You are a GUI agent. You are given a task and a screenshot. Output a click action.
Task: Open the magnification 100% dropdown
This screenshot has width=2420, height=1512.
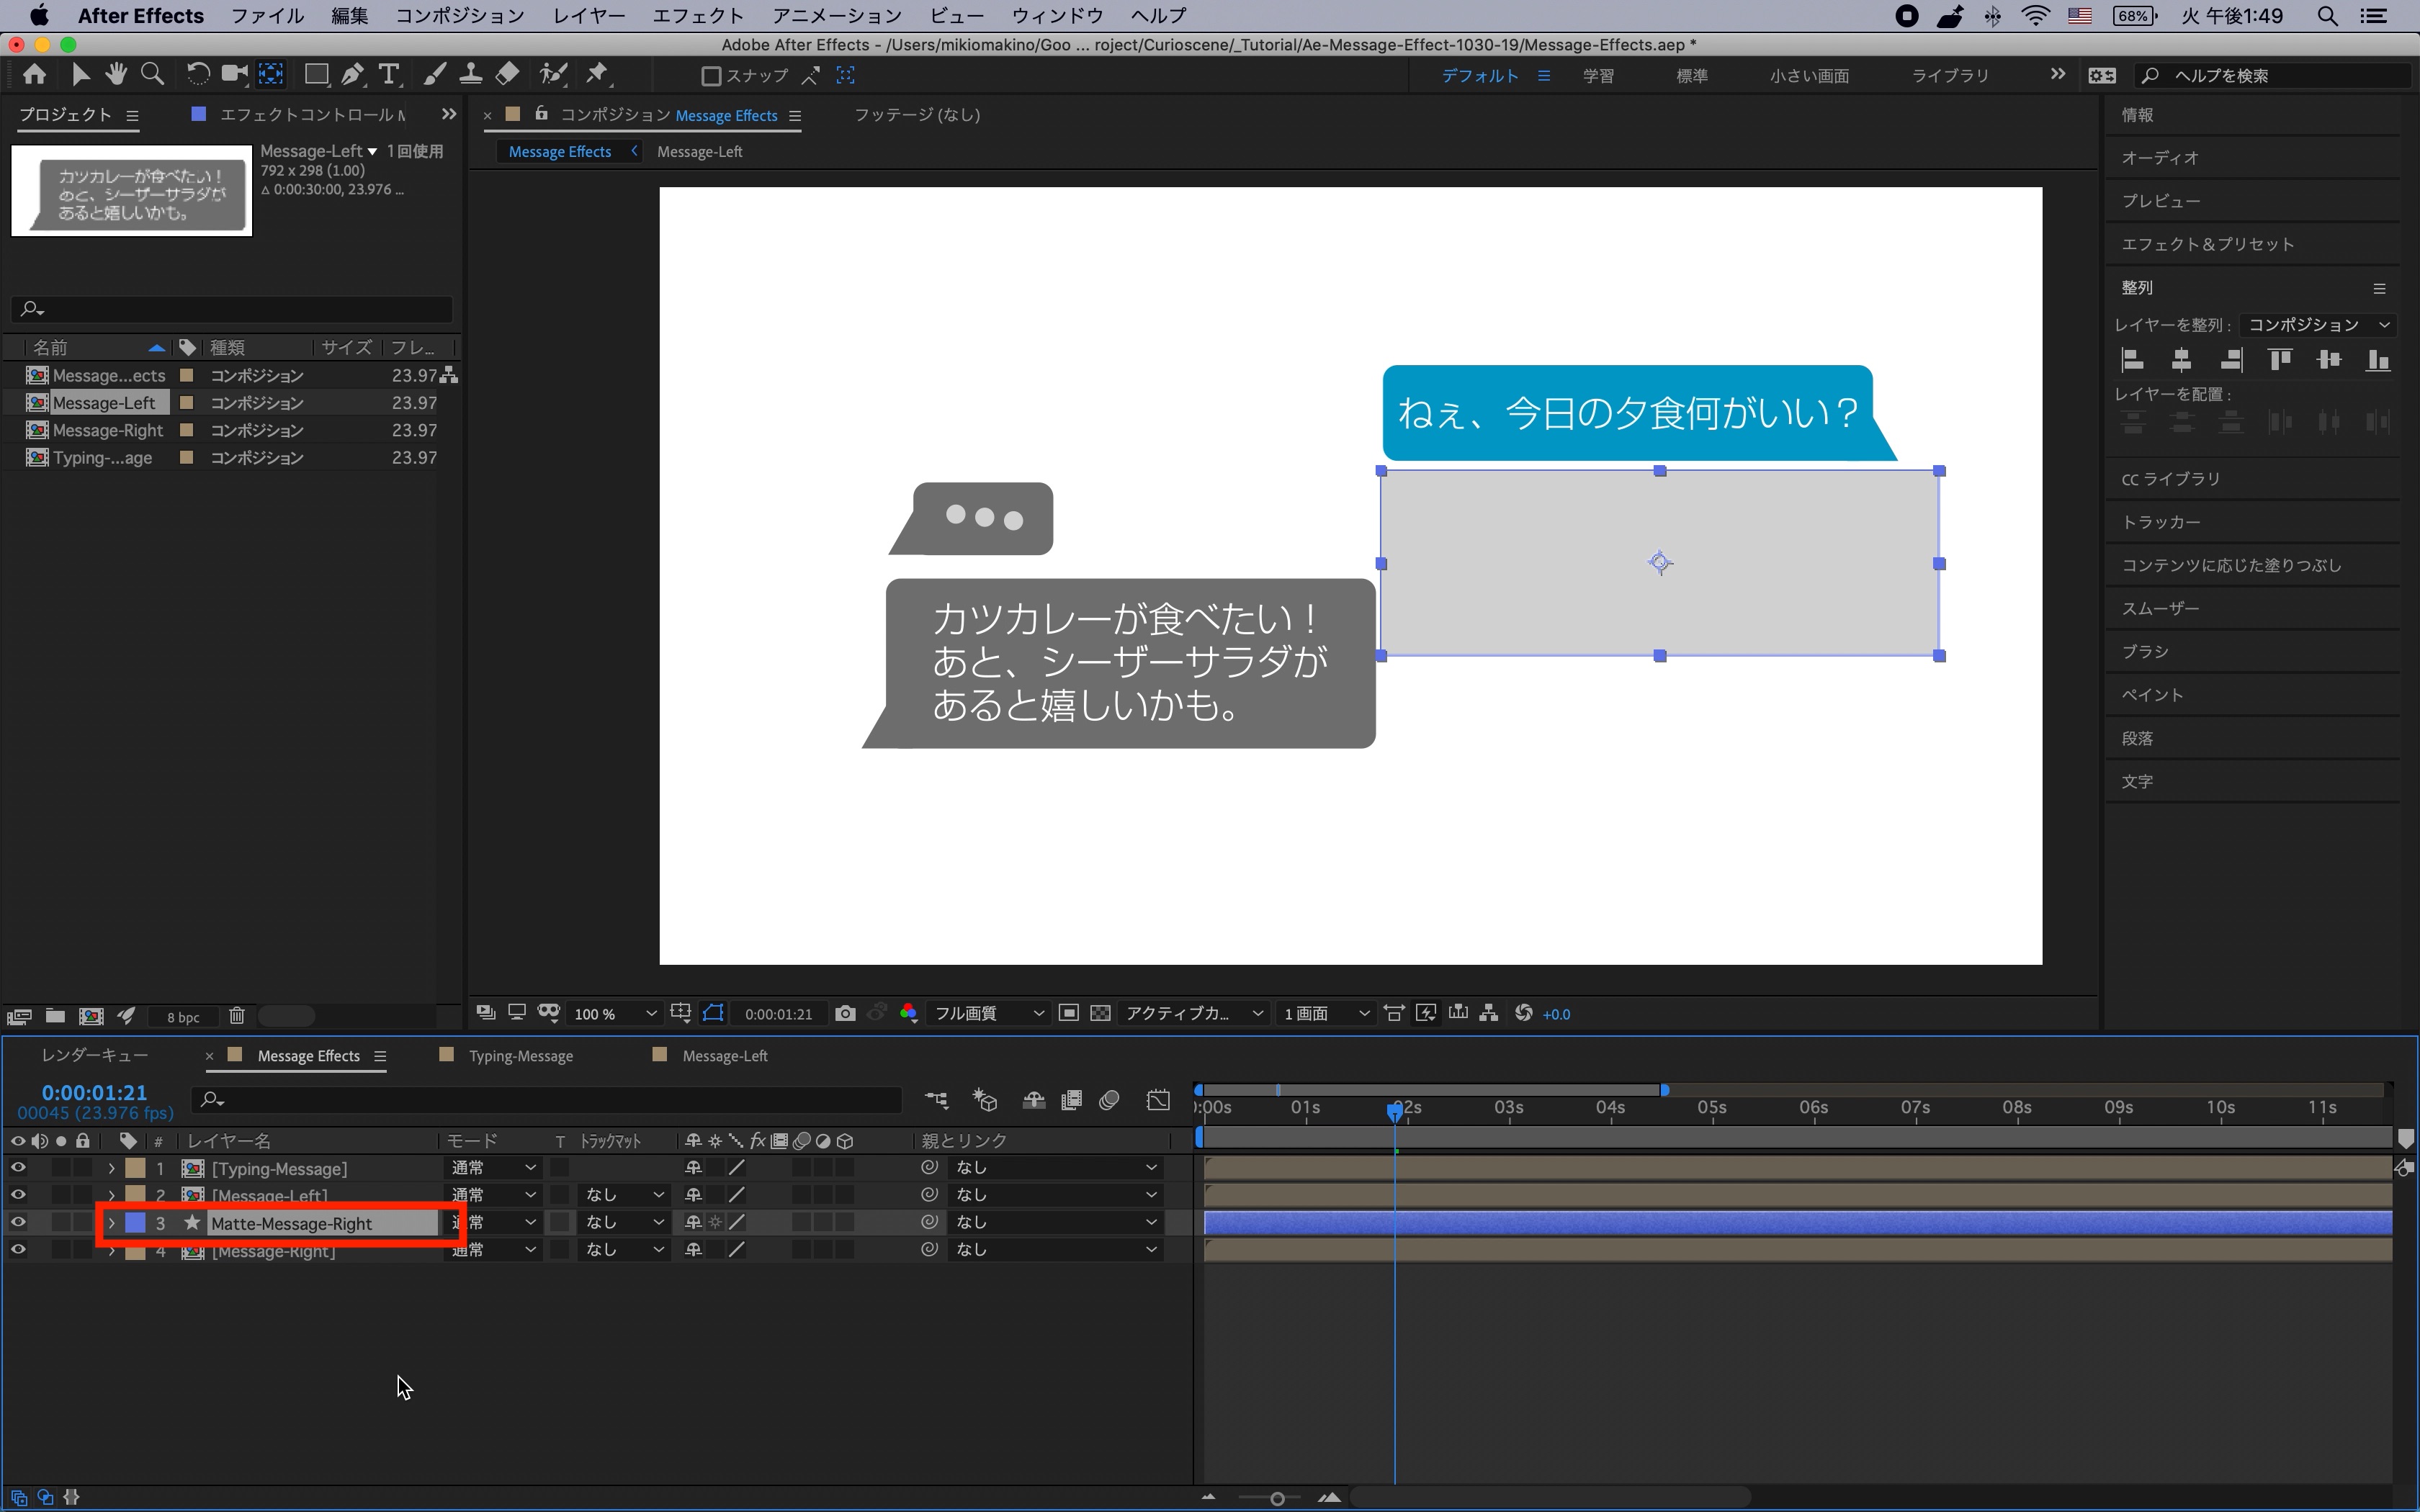pos(614,1014)
